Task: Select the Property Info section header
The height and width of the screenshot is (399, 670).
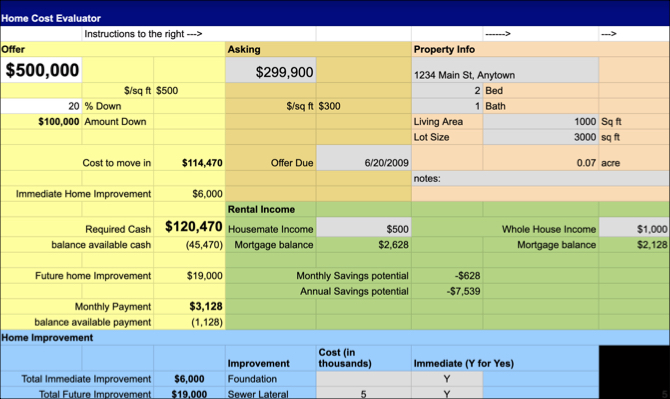Action: [x=444, y=49]
